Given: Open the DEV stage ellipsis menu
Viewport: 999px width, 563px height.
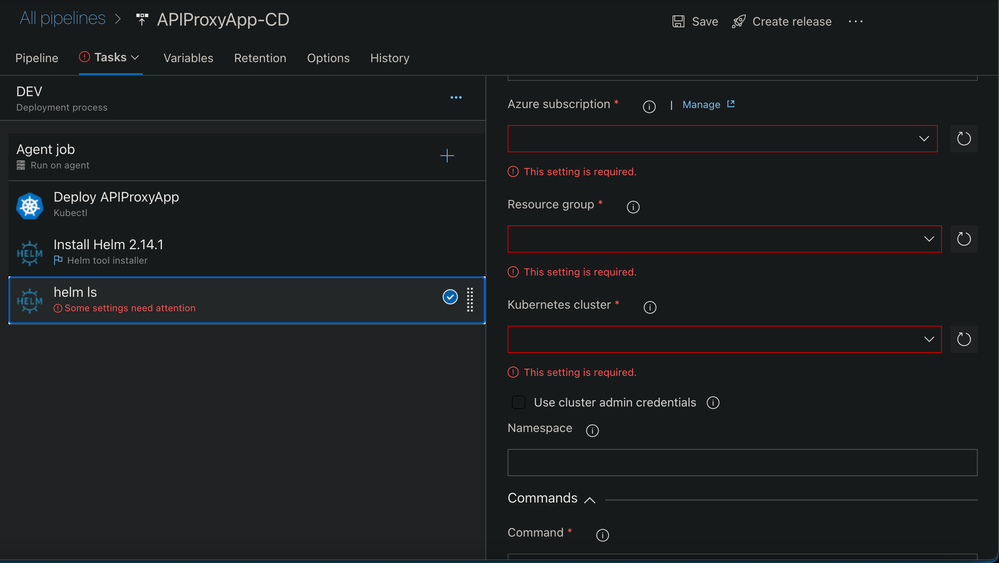Looking at the screenshot, I should point(456,97).
